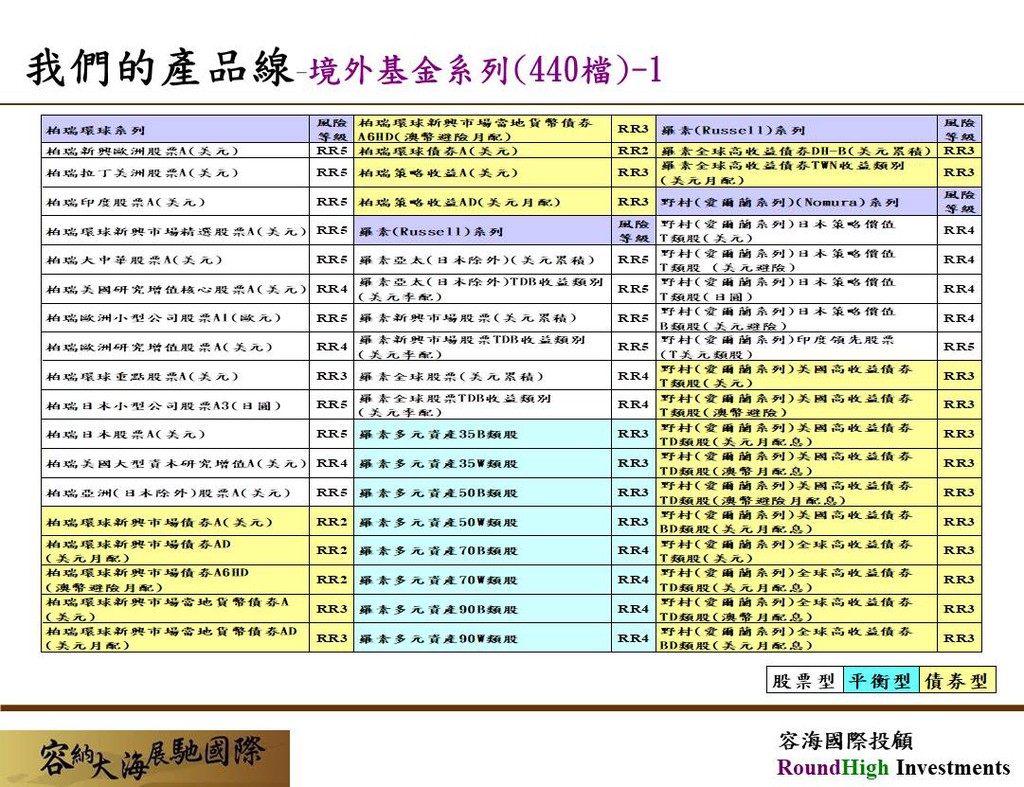Image resolution: width=1024 pixels, height=787 pixels.
Task: Click the 柏瑞環球系列 header cell
Action: click(175, 130)
